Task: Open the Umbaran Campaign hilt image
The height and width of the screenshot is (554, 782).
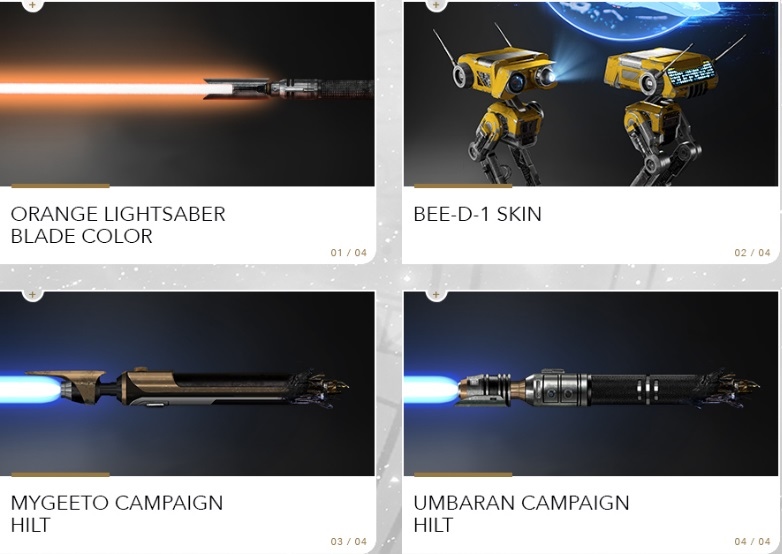Action: click(590, 383)
